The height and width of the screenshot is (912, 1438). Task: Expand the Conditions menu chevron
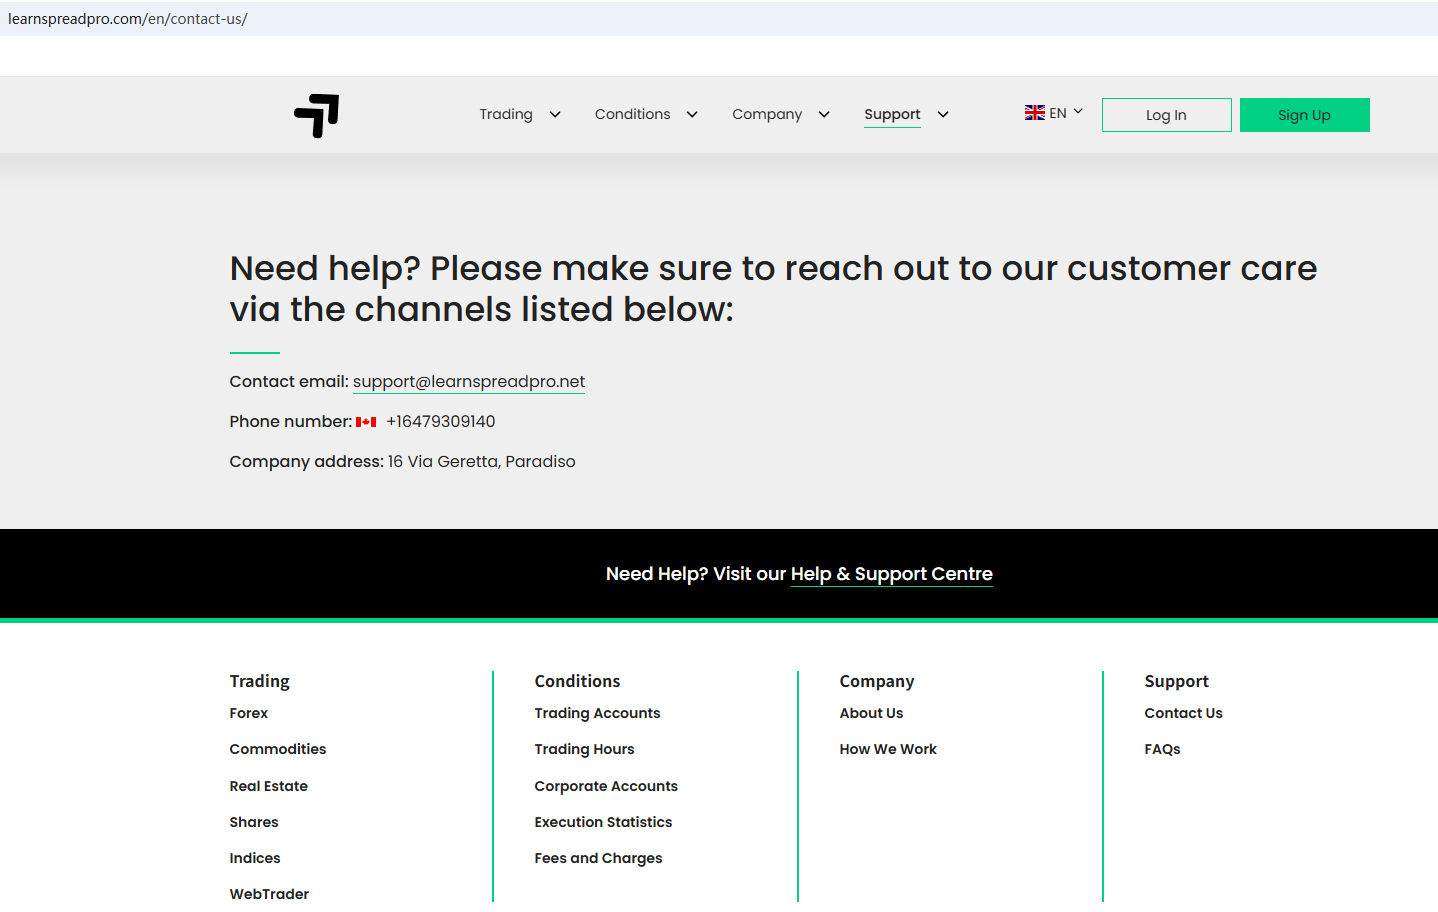coord(692,115)
